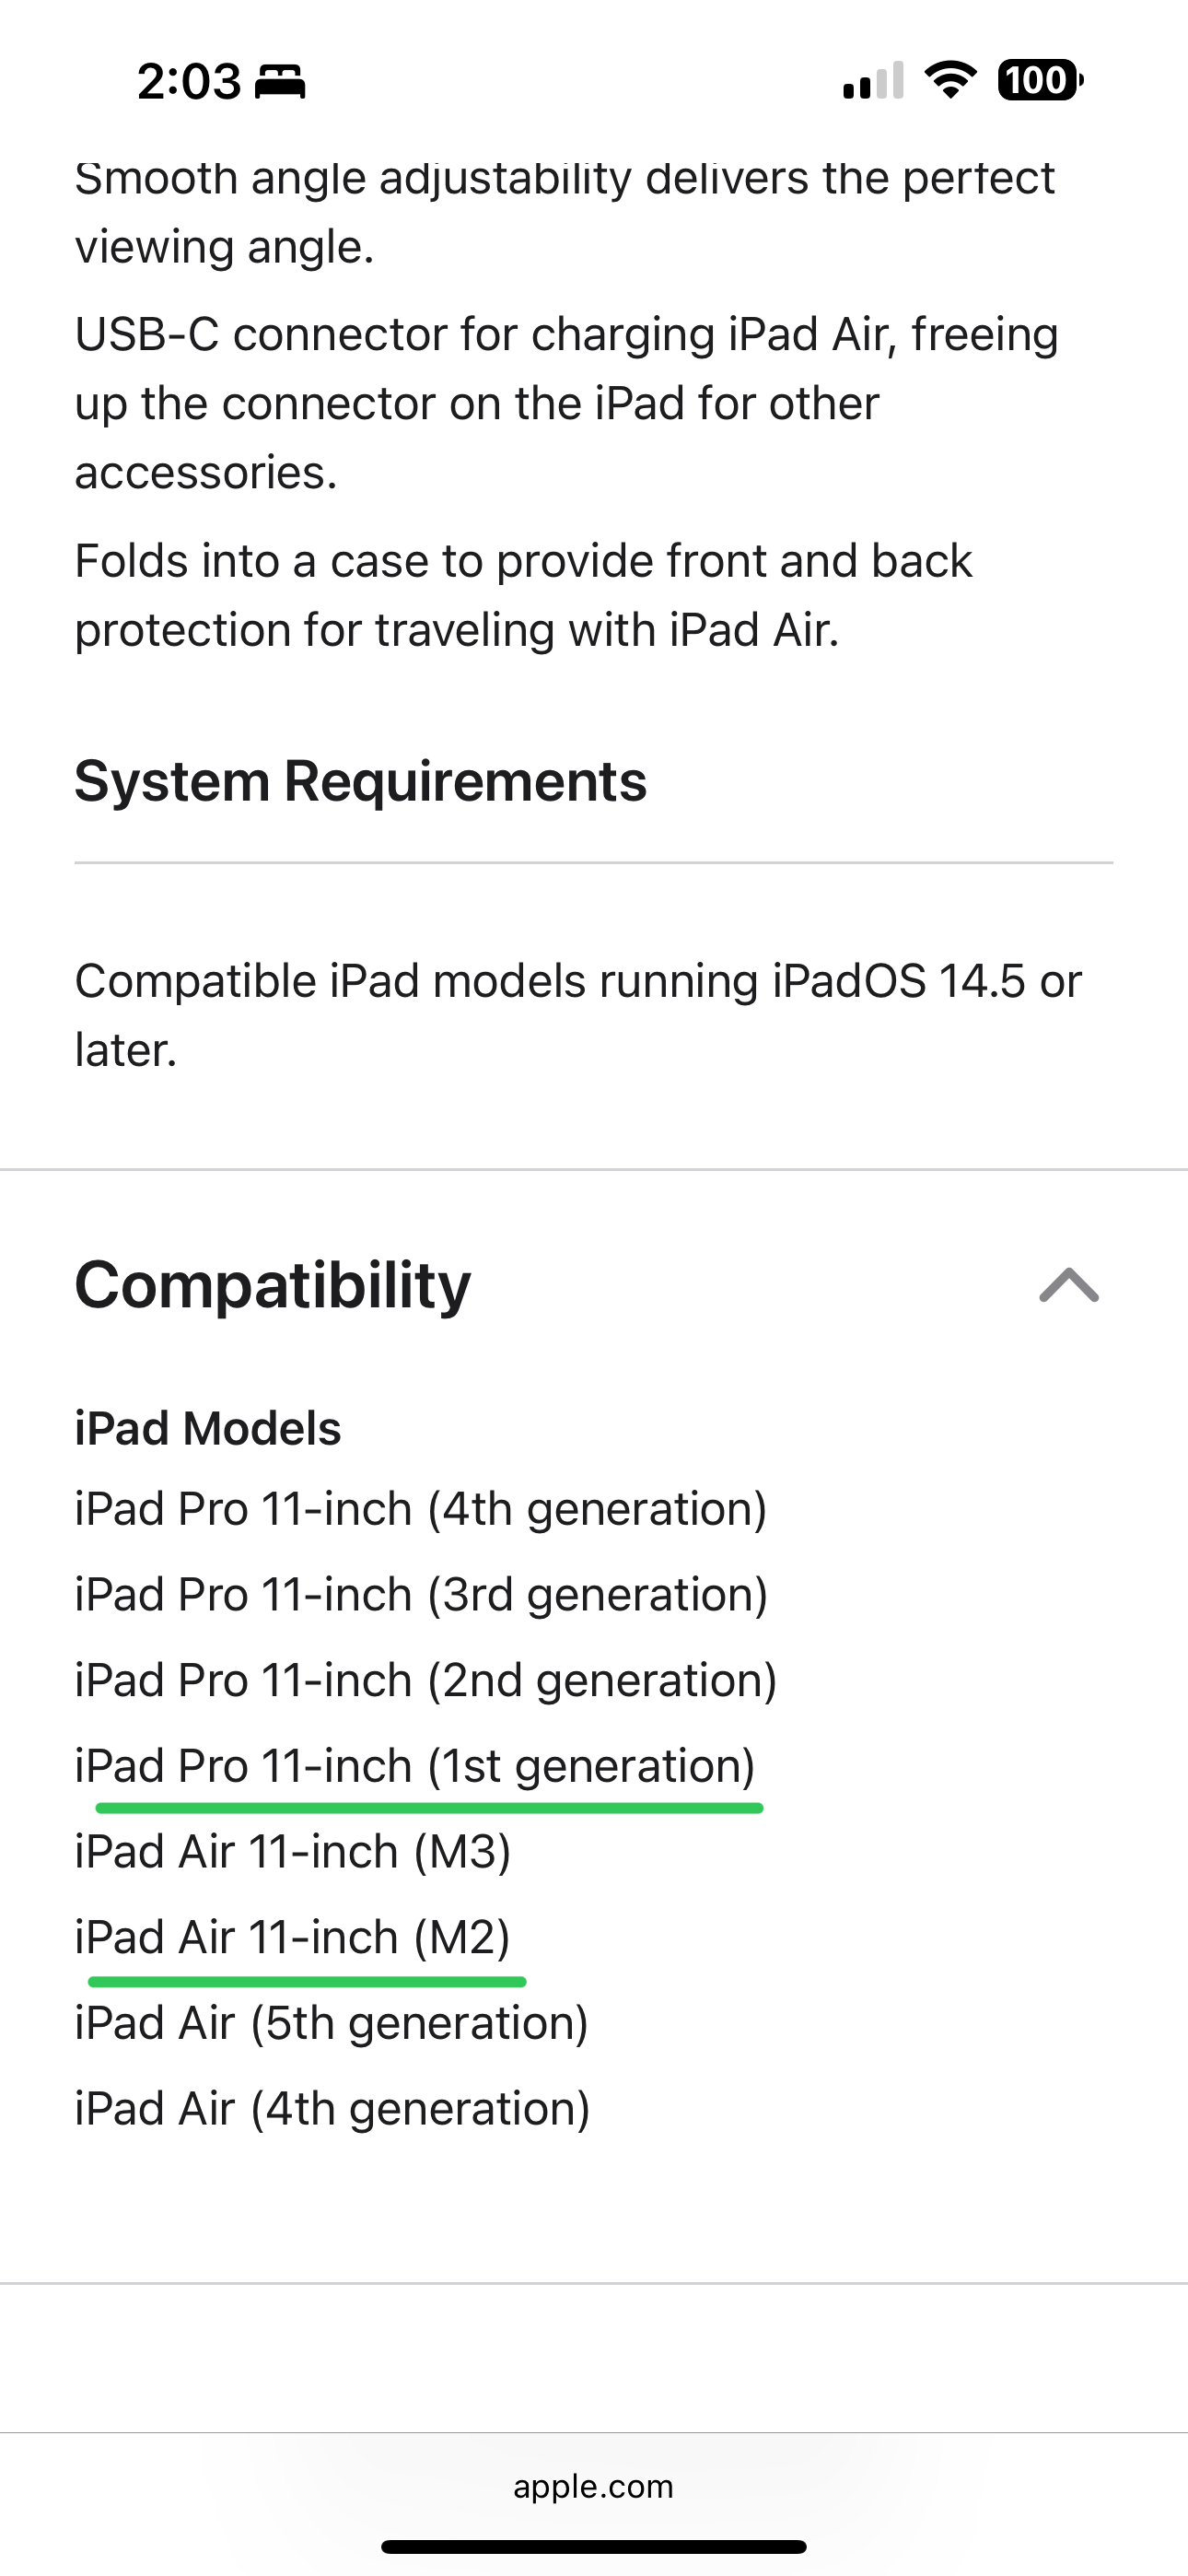Tap the battery indicator icon
This screenshot has height=2576, width=1188.
(1040, 80)
